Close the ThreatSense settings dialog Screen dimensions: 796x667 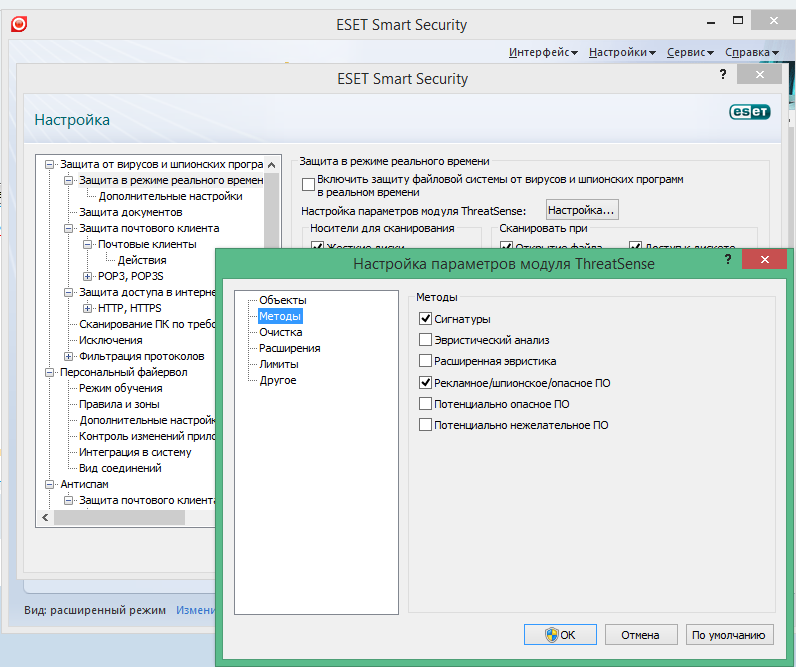pyautogui.click(x=765, y=259)
